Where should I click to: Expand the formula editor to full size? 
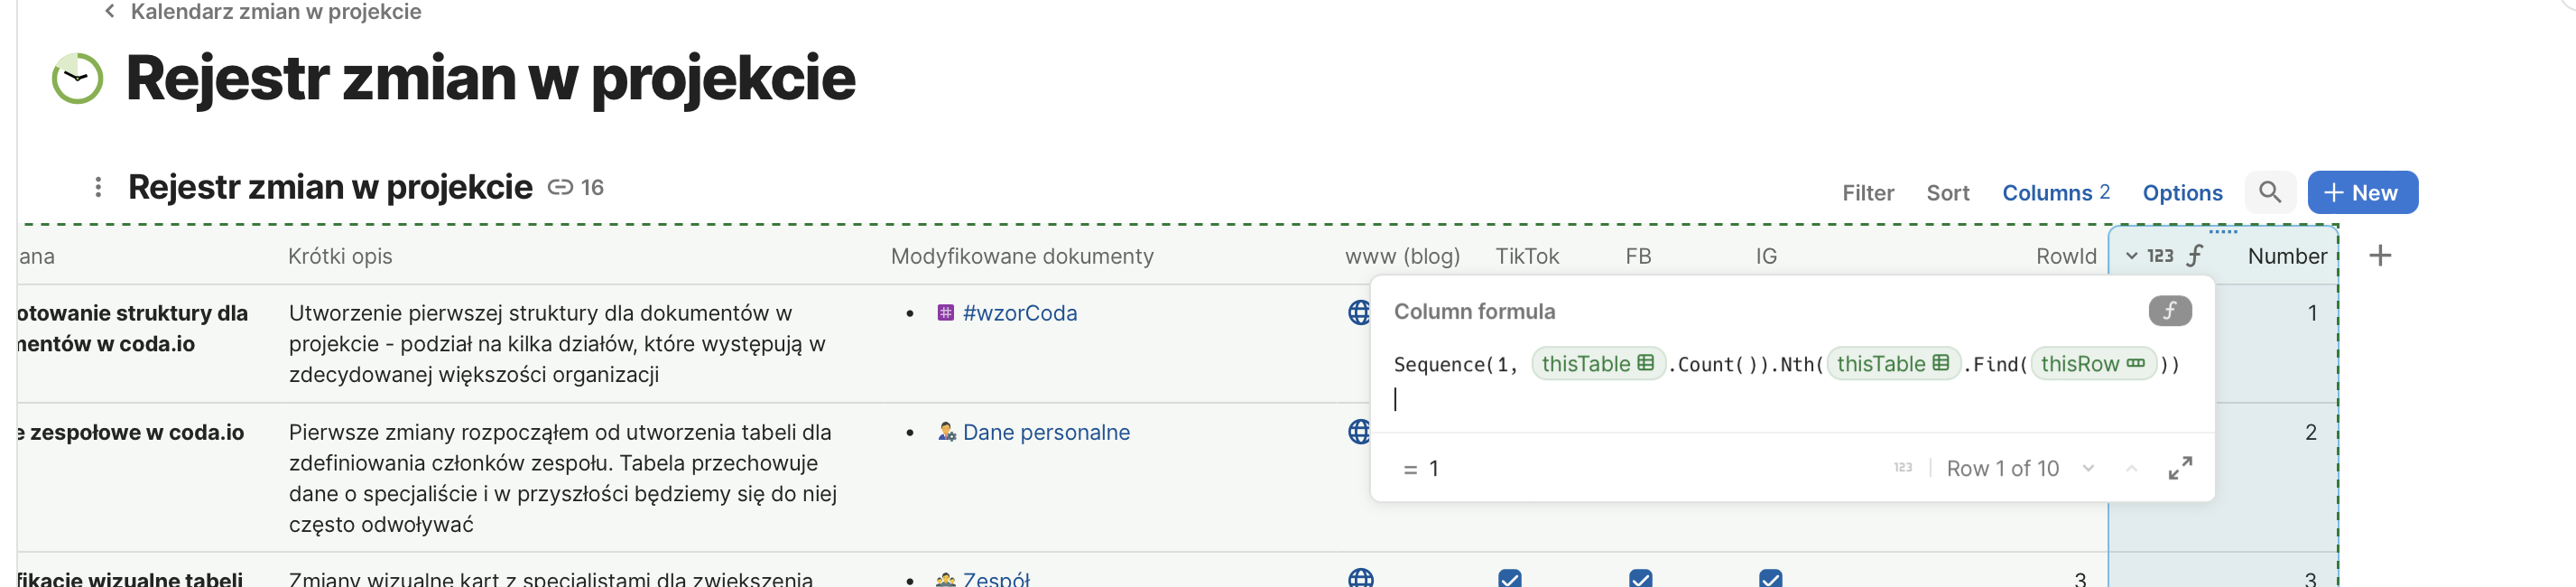coord(2180,468)
